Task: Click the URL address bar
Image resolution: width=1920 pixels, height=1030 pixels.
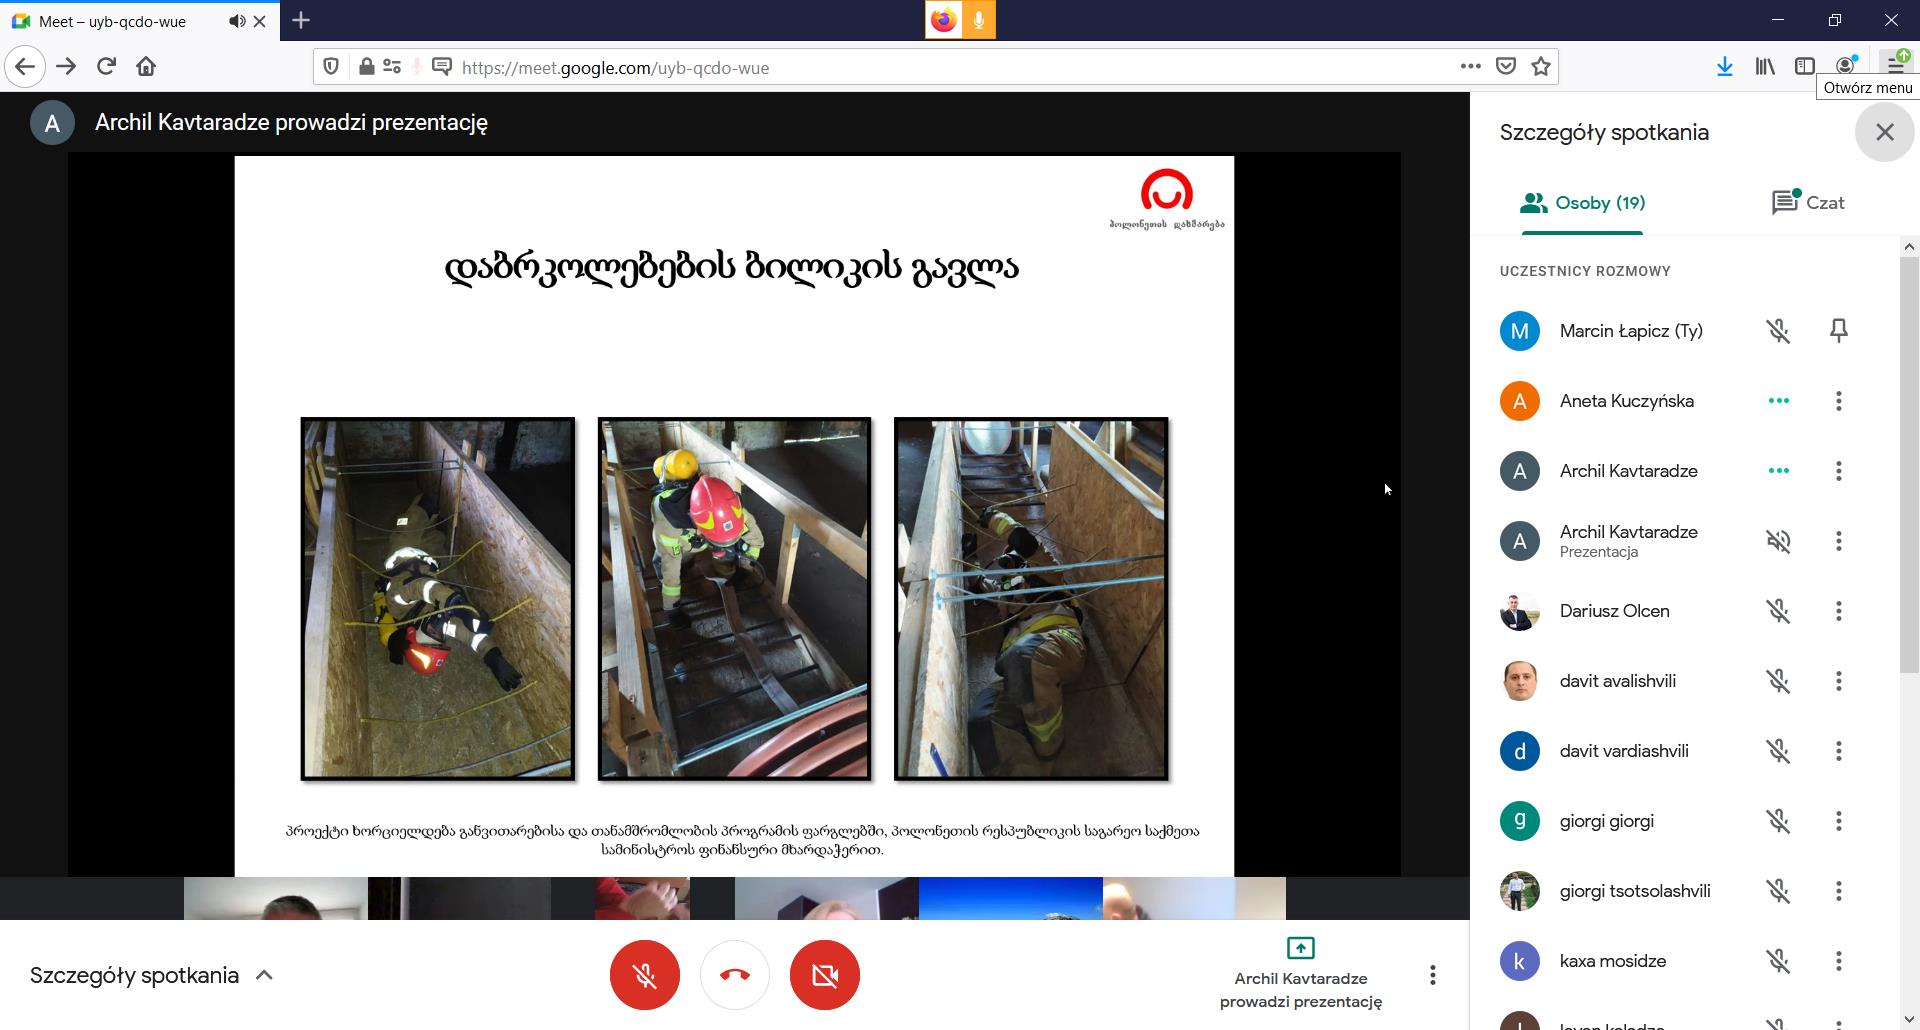Action: 900,67
